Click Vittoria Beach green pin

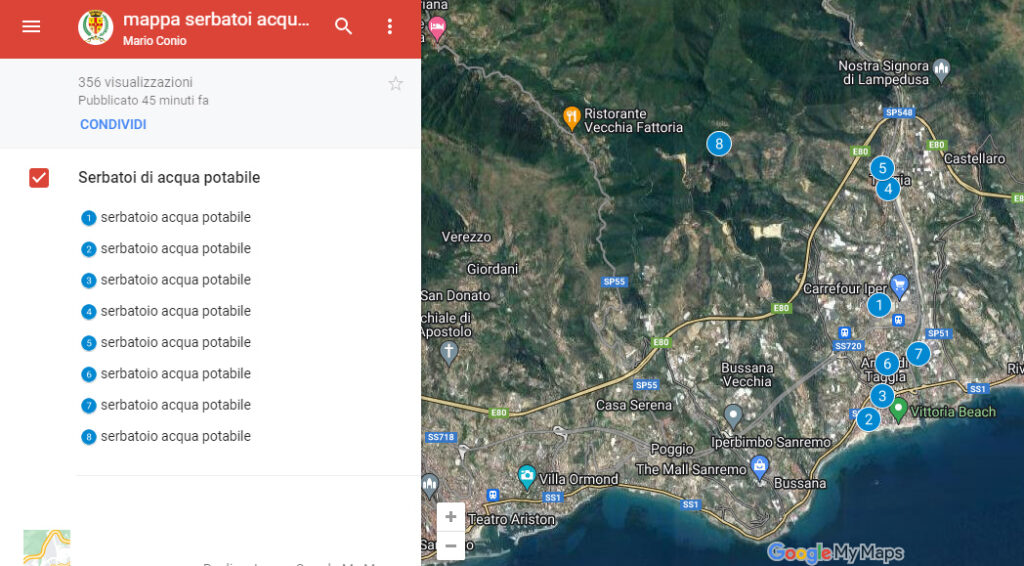(899, 411)
